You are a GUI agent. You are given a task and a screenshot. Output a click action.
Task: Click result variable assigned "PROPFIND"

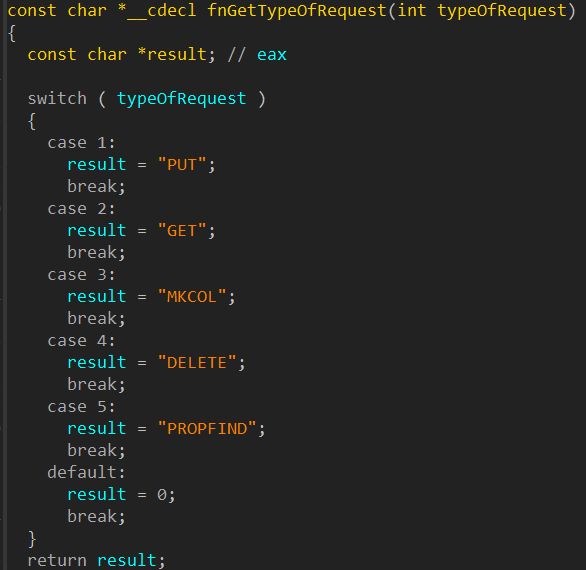pyautogui.click(x=97, y=428)
